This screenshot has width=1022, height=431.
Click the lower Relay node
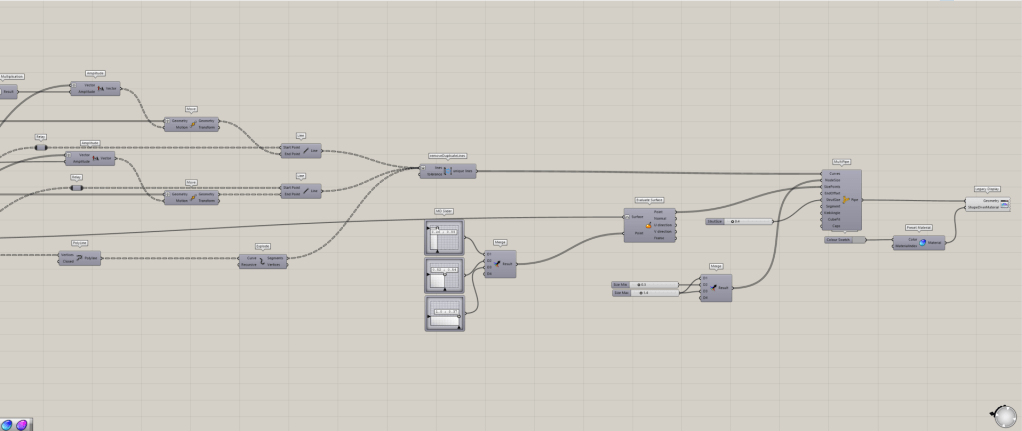76,187
